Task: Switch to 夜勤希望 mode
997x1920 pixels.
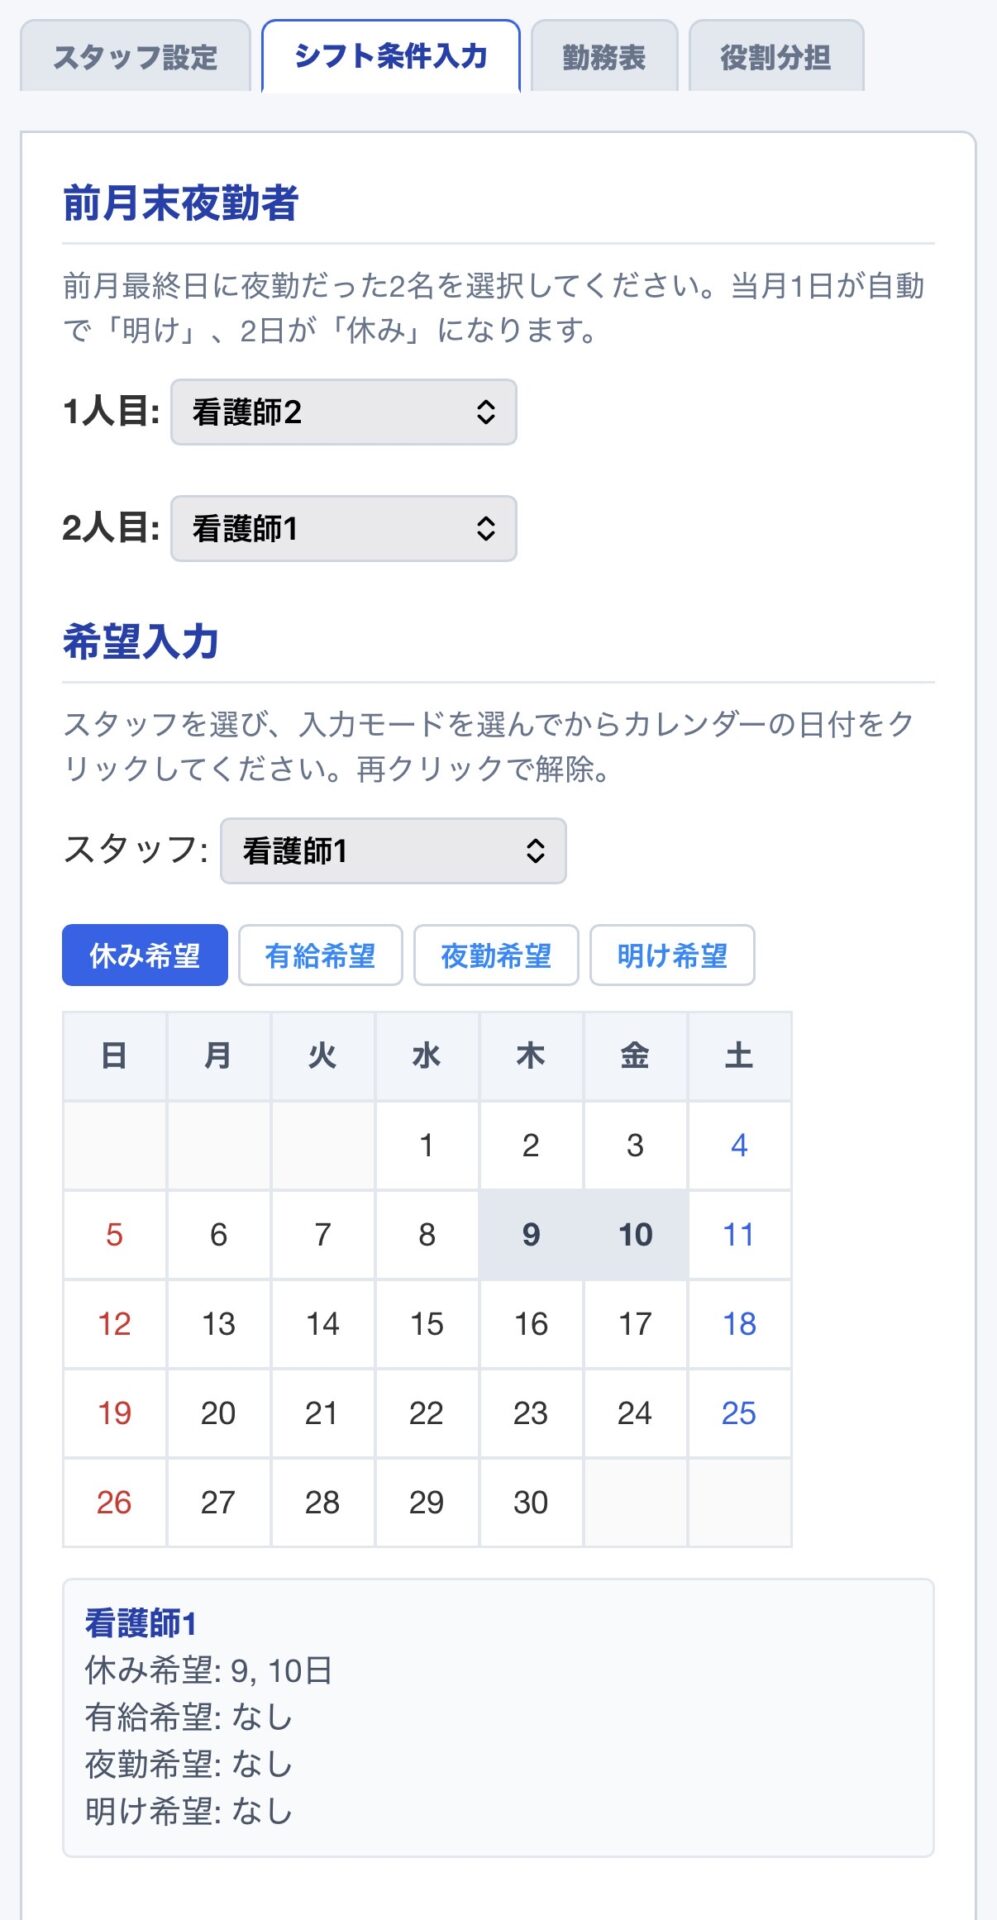Action: point(496,956)
